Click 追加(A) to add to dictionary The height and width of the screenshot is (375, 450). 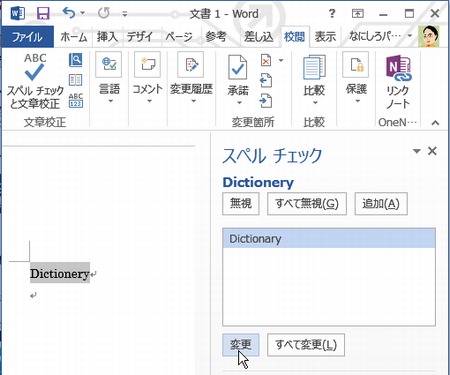pos(381,203)
